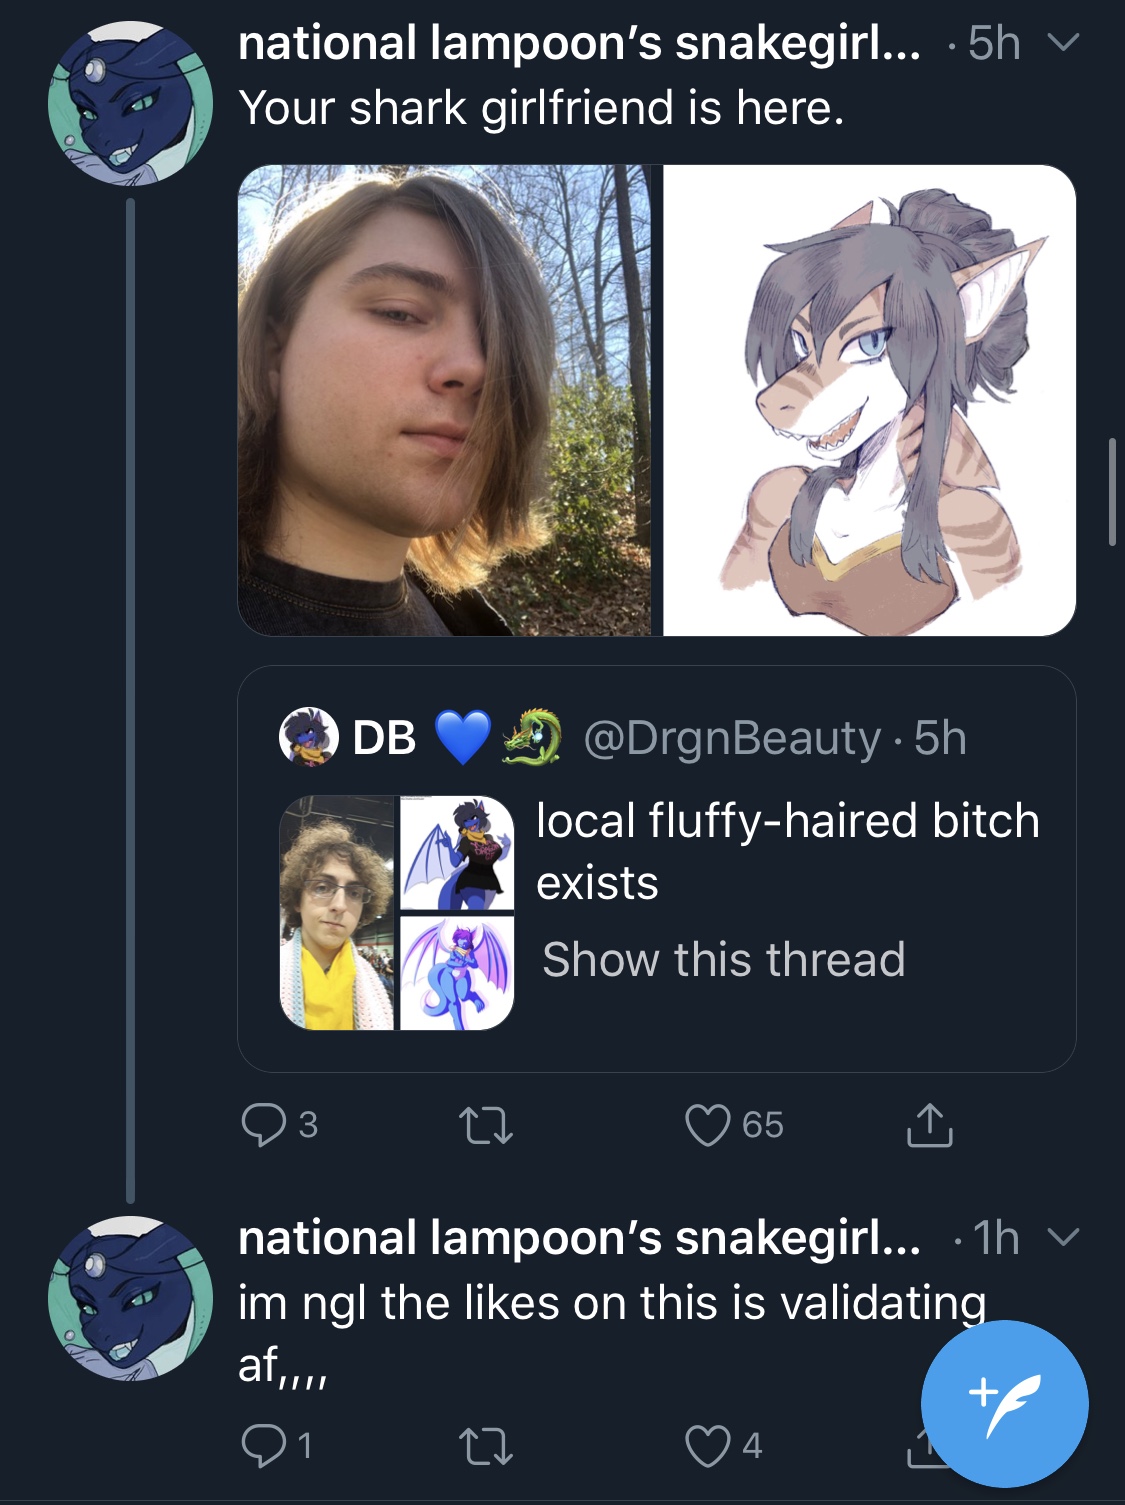
Task: Open the purple-winged dragon art thumbnail
Action: tap(457, 973)
